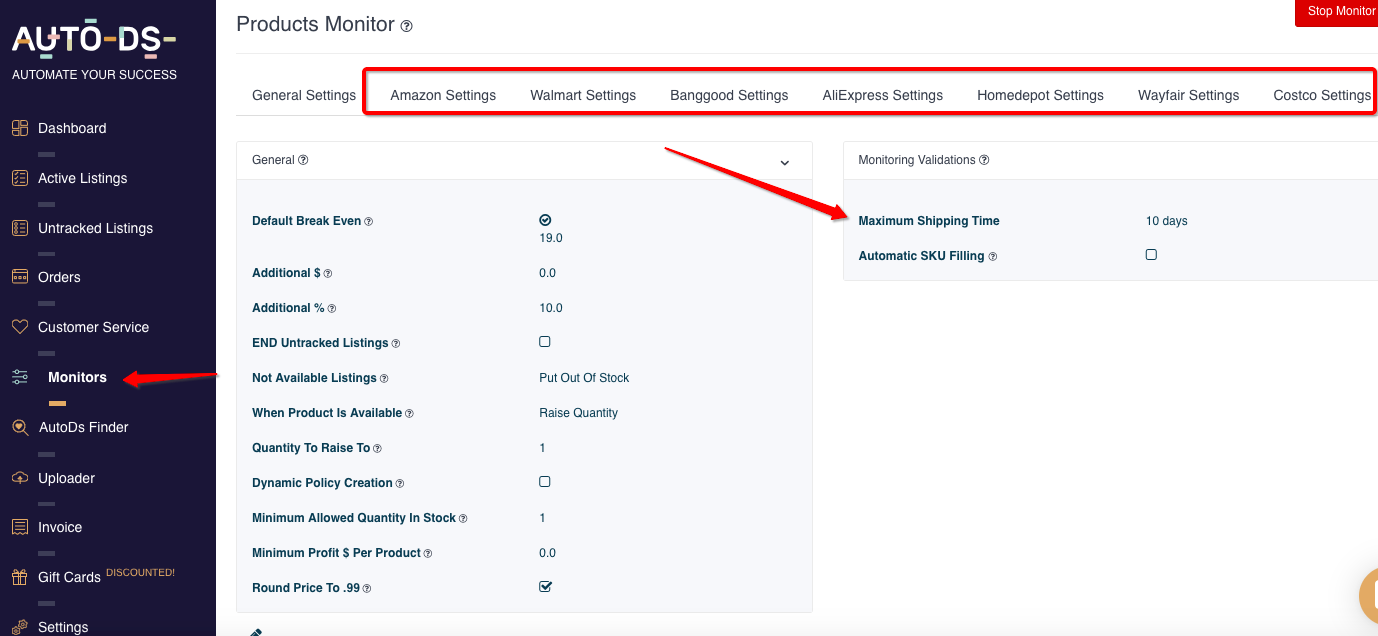1378x636 pixels.
Task: Click the Monitors sliders icon
Action: pos(20,377)
